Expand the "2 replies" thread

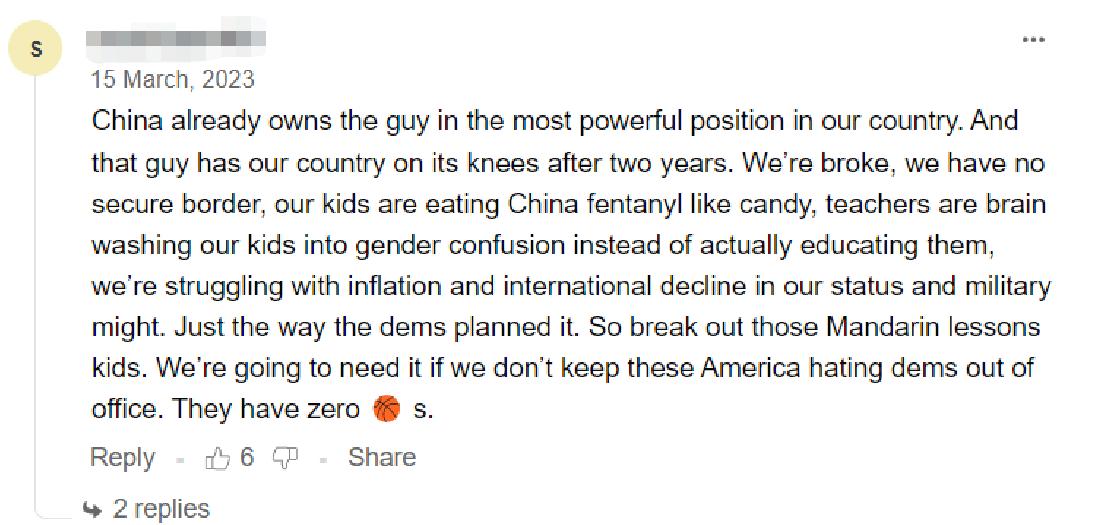[160, 509]
